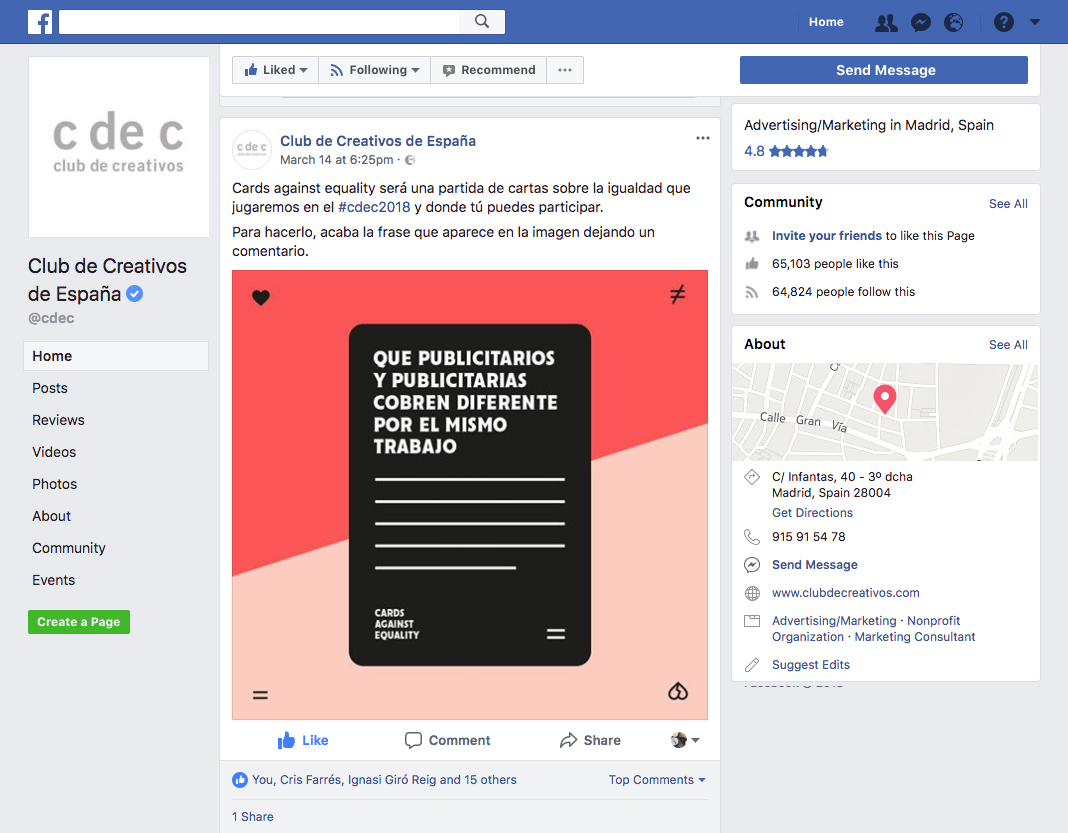Viewport: 1068px width, 833px height.
Task: Select Reviews in the page sidebar
Action: point(58,420)
